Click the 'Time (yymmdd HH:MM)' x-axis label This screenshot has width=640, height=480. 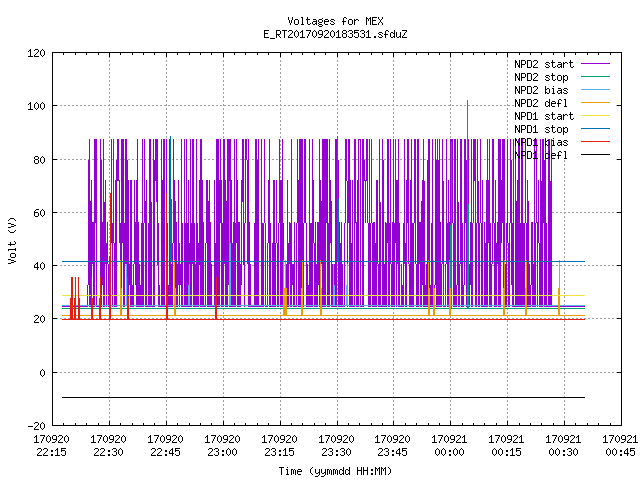tap(335, 471)
